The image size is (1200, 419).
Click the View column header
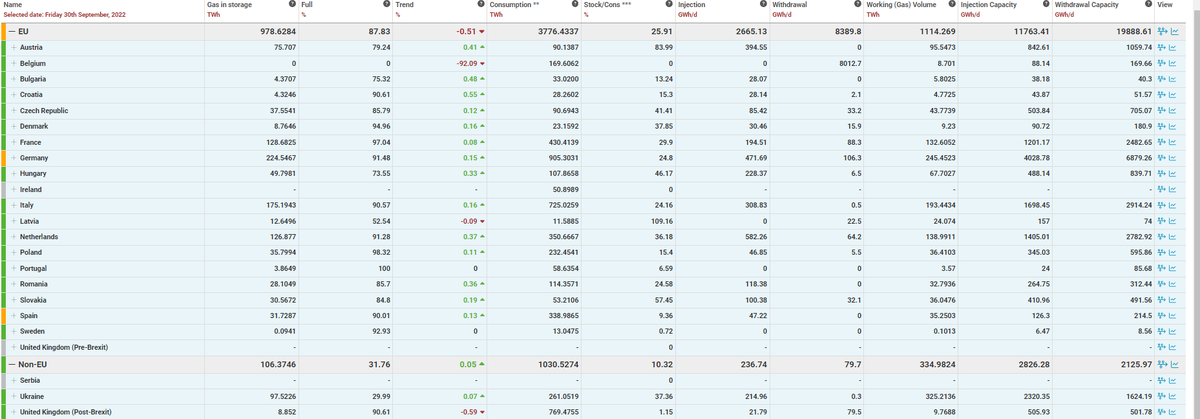coord(1165,5)
